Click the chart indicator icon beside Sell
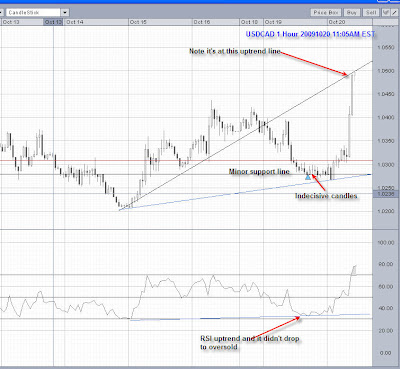This screenshot has height=369, width=400. [386, 13]
